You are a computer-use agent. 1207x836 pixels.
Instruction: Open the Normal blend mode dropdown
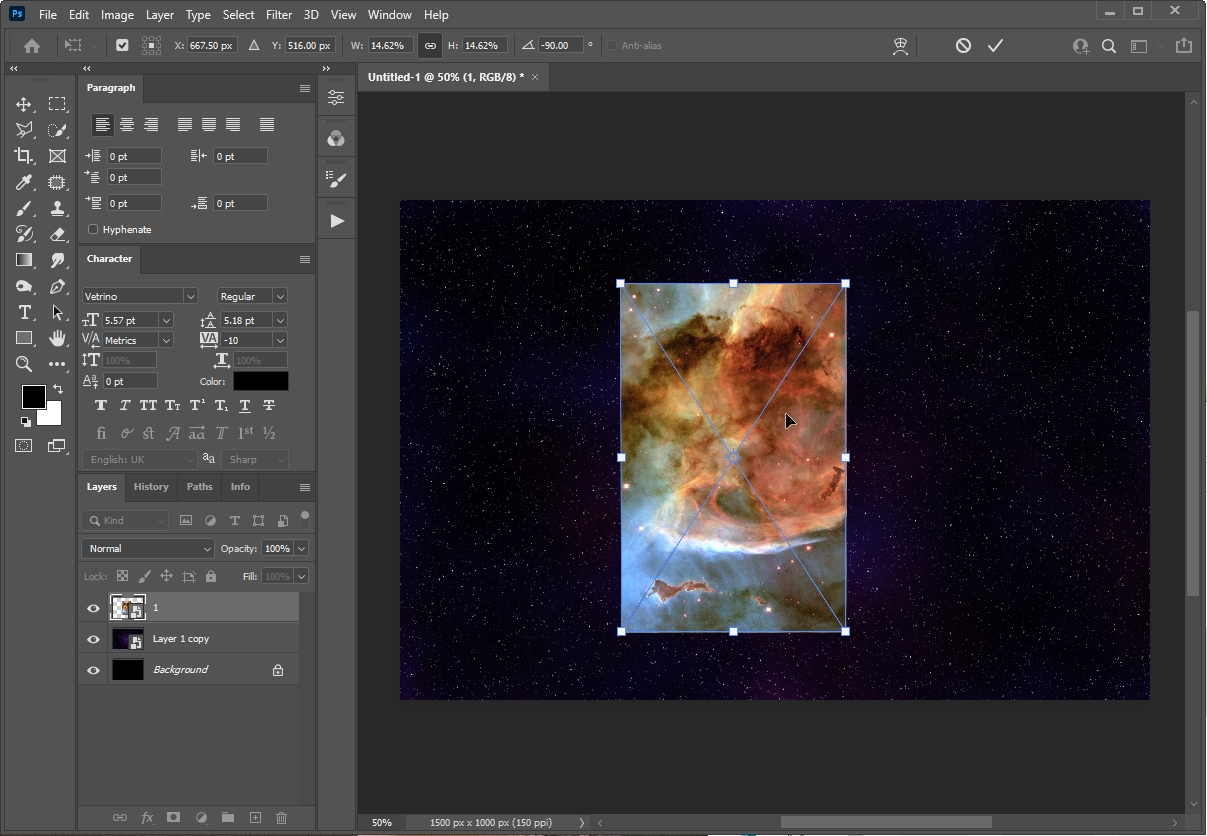point(148,548)
